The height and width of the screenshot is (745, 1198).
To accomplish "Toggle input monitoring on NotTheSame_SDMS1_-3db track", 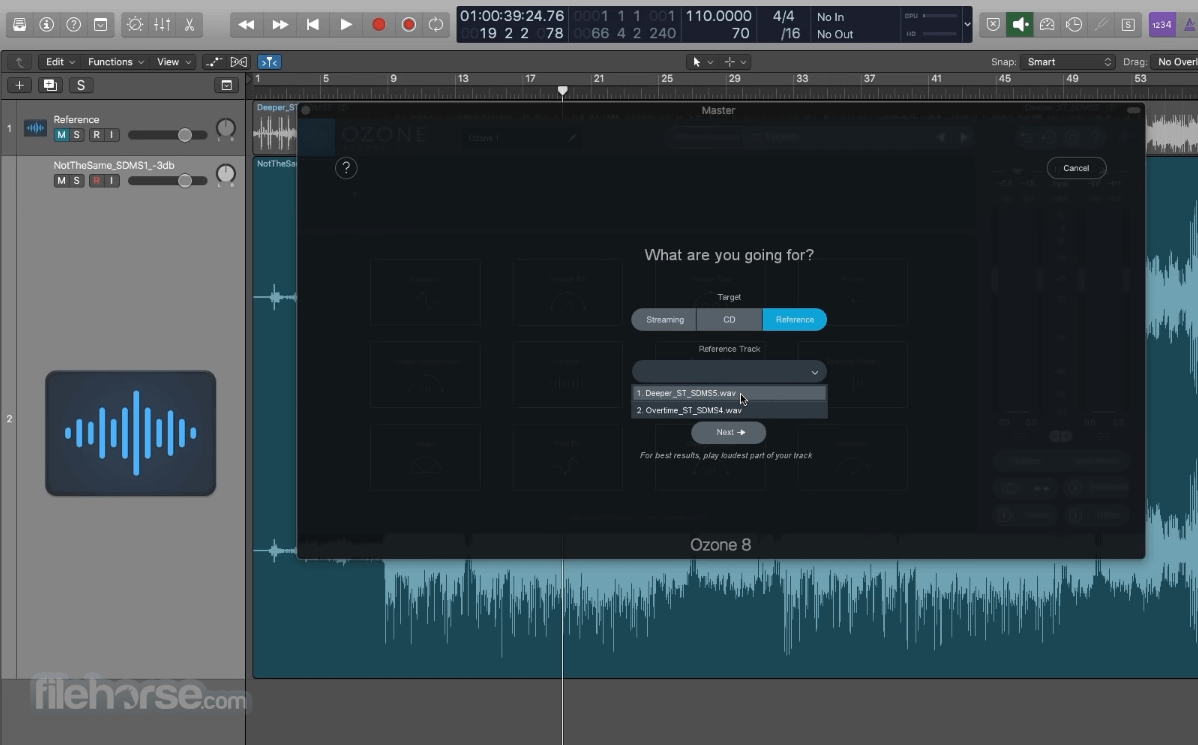I will tap(112, 181).
